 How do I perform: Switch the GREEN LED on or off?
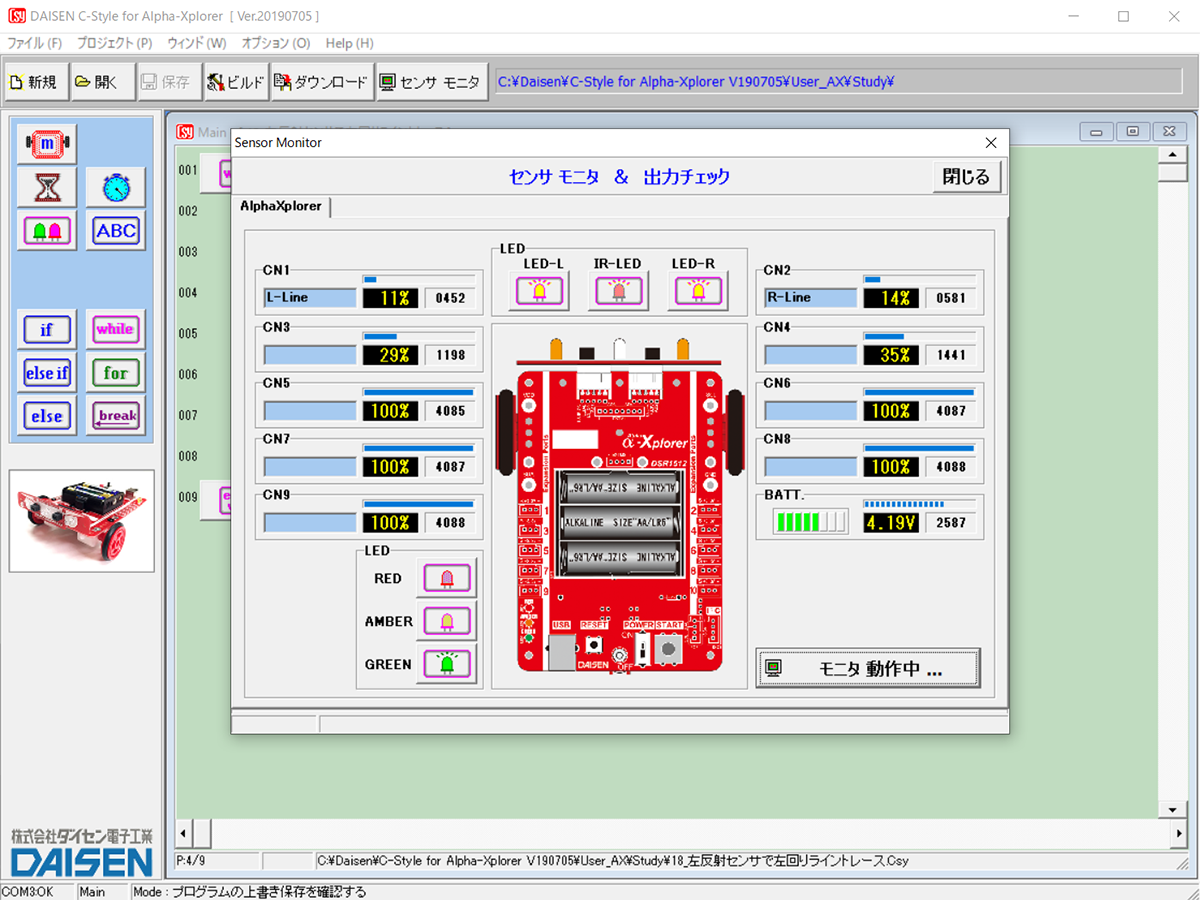[446, 664]
